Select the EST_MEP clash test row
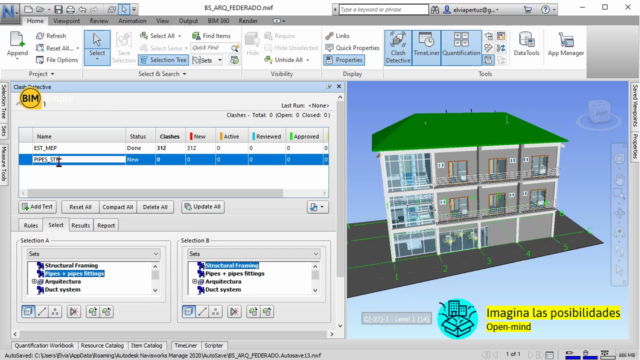The height and width of the screenshot is (360, 640). 173,148
